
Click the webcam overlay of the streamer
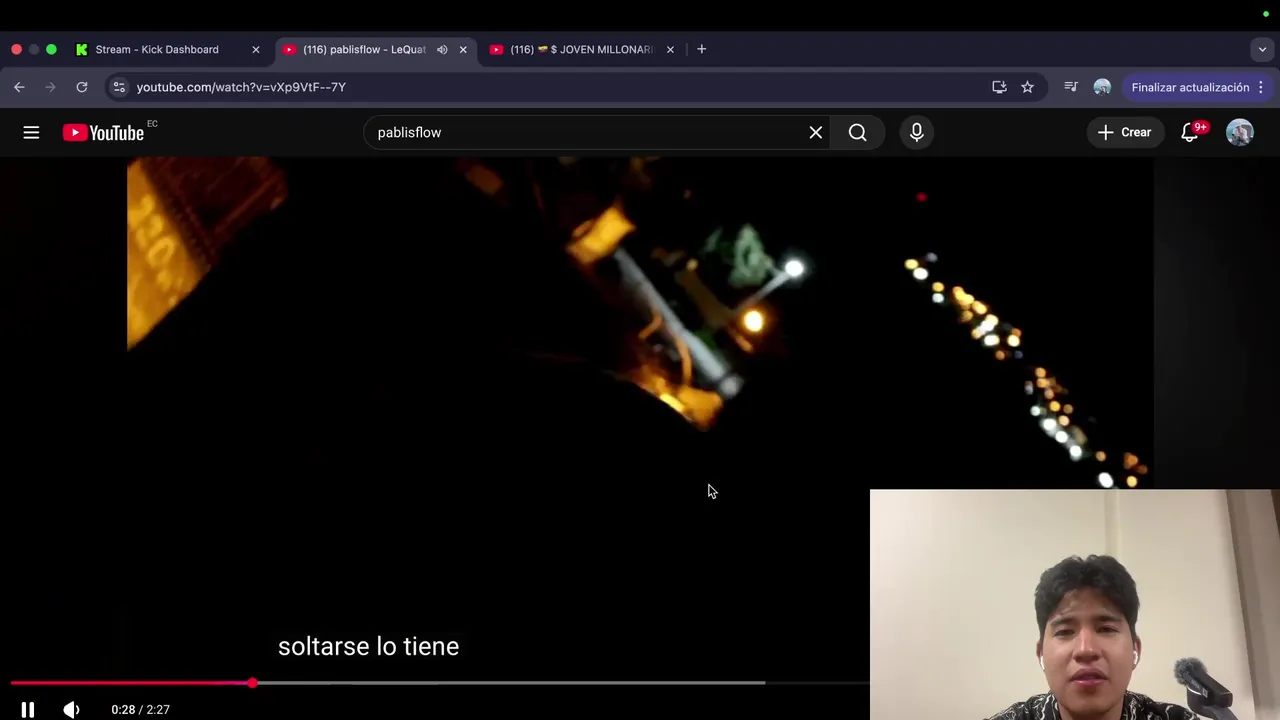point(1075,604)
